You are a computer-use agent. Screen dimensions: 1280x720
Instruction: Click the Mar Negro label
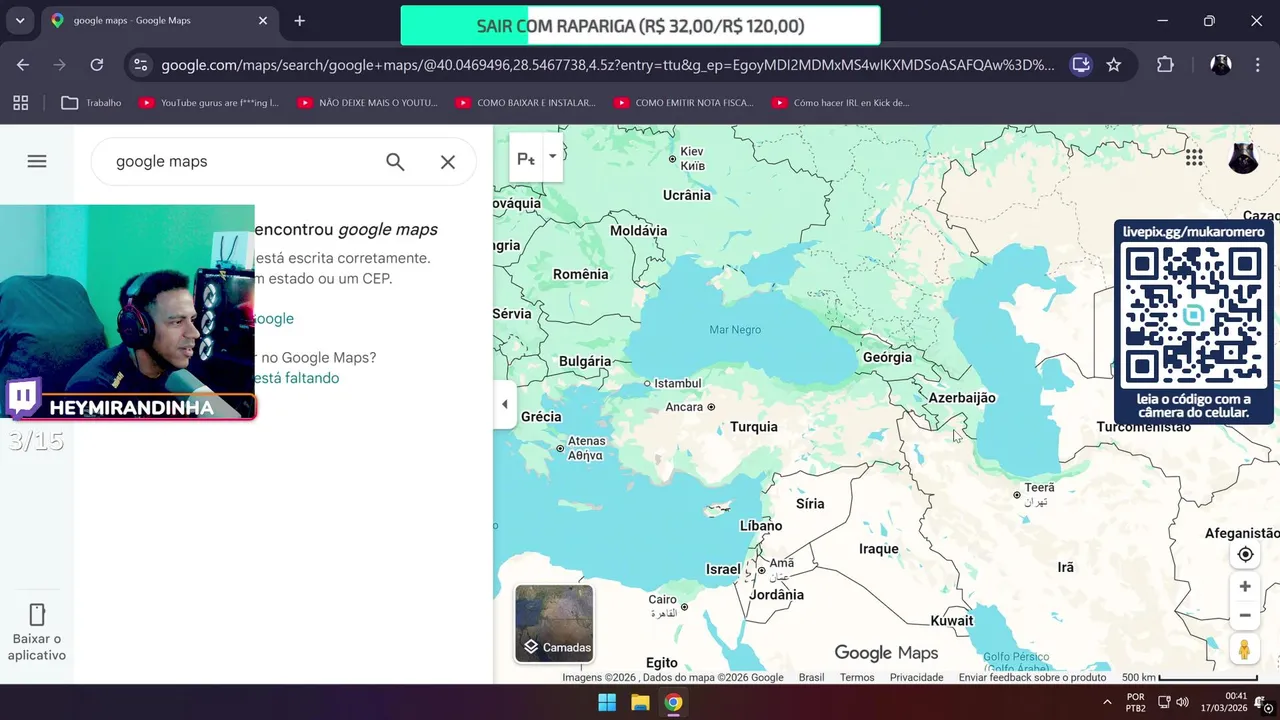[x=735, y=330]
